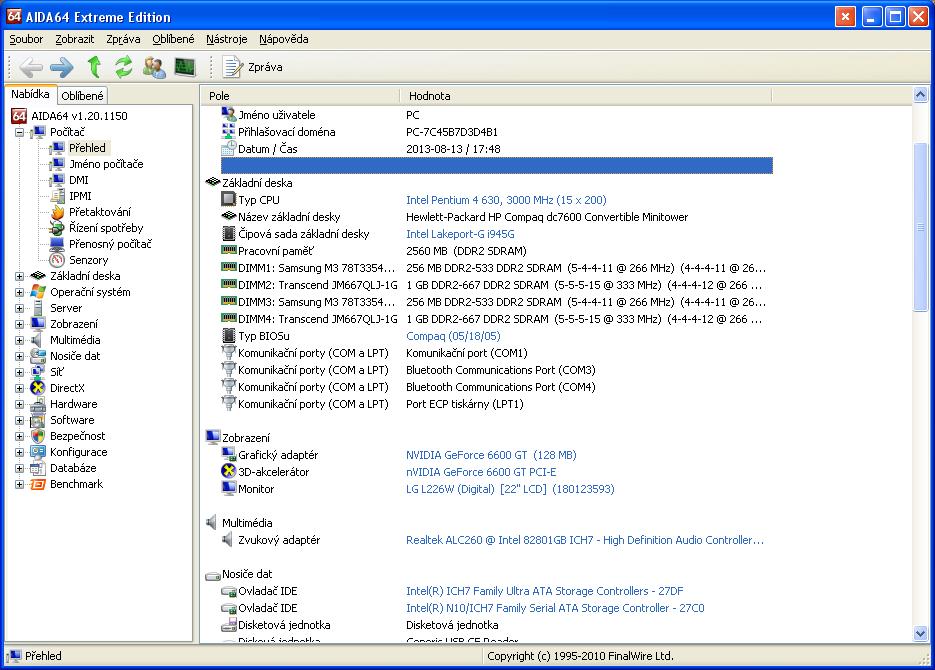Select Přenosný počítač tree item

(110, 244)
